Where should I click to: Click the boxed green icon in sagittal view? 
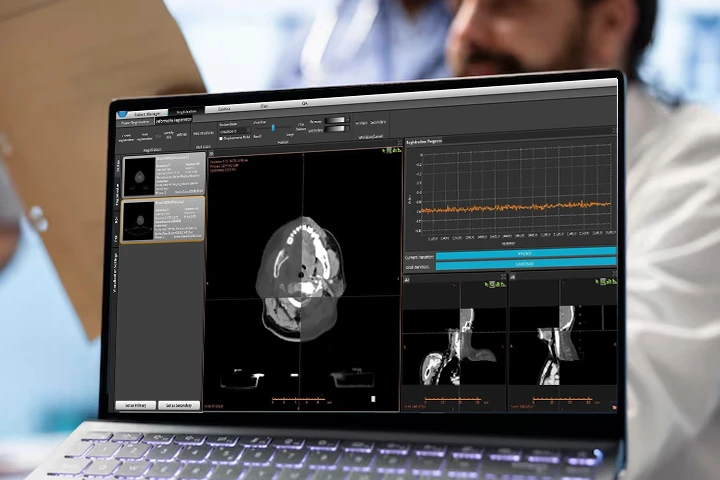coord(602,282)
